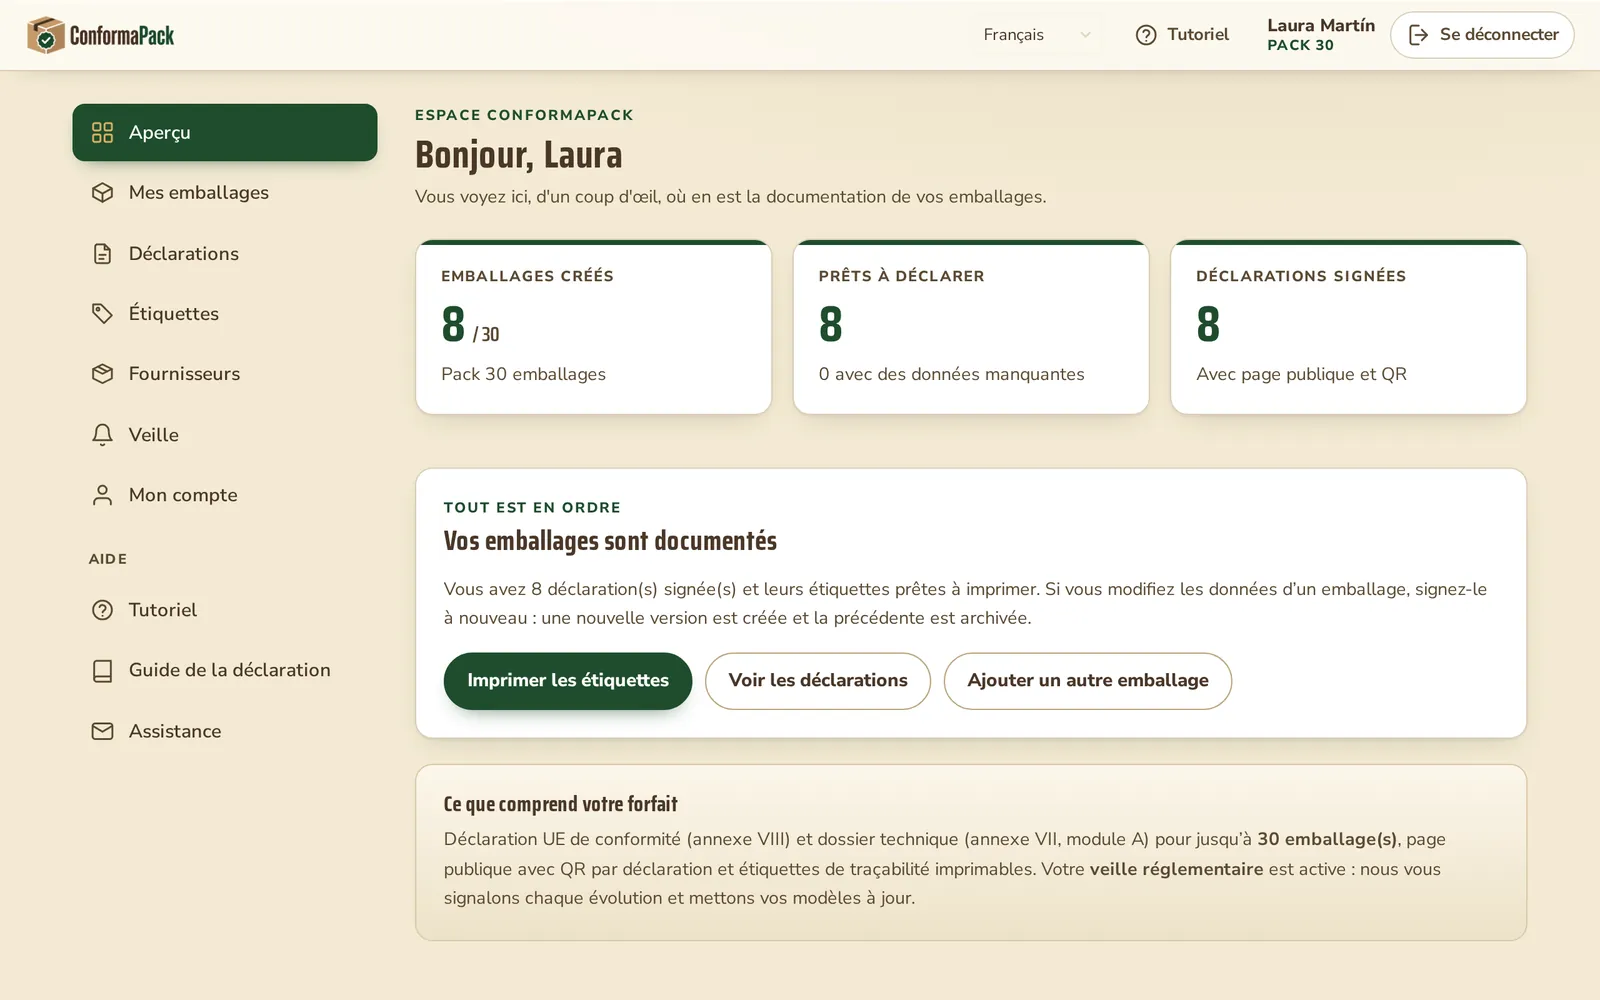Click the Mon compte person icon

tap(102, 495)
